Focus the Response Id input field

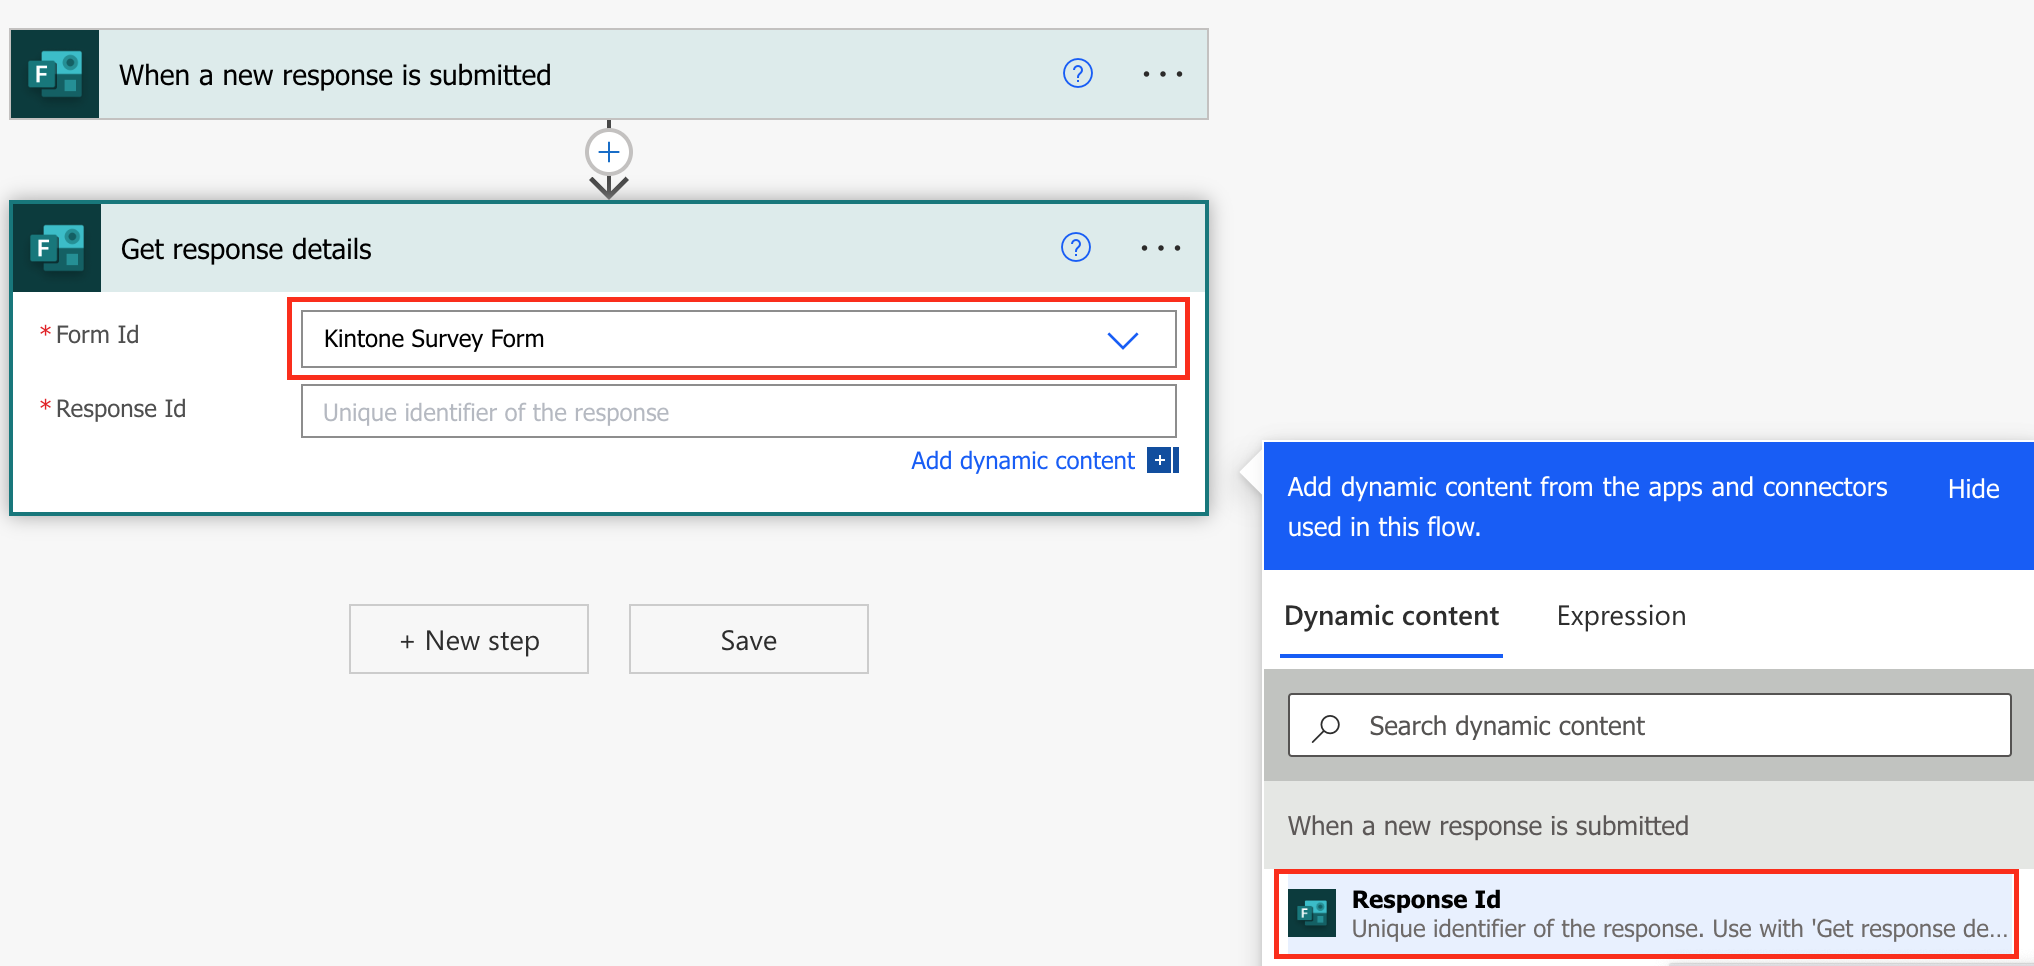coord(738,412)
